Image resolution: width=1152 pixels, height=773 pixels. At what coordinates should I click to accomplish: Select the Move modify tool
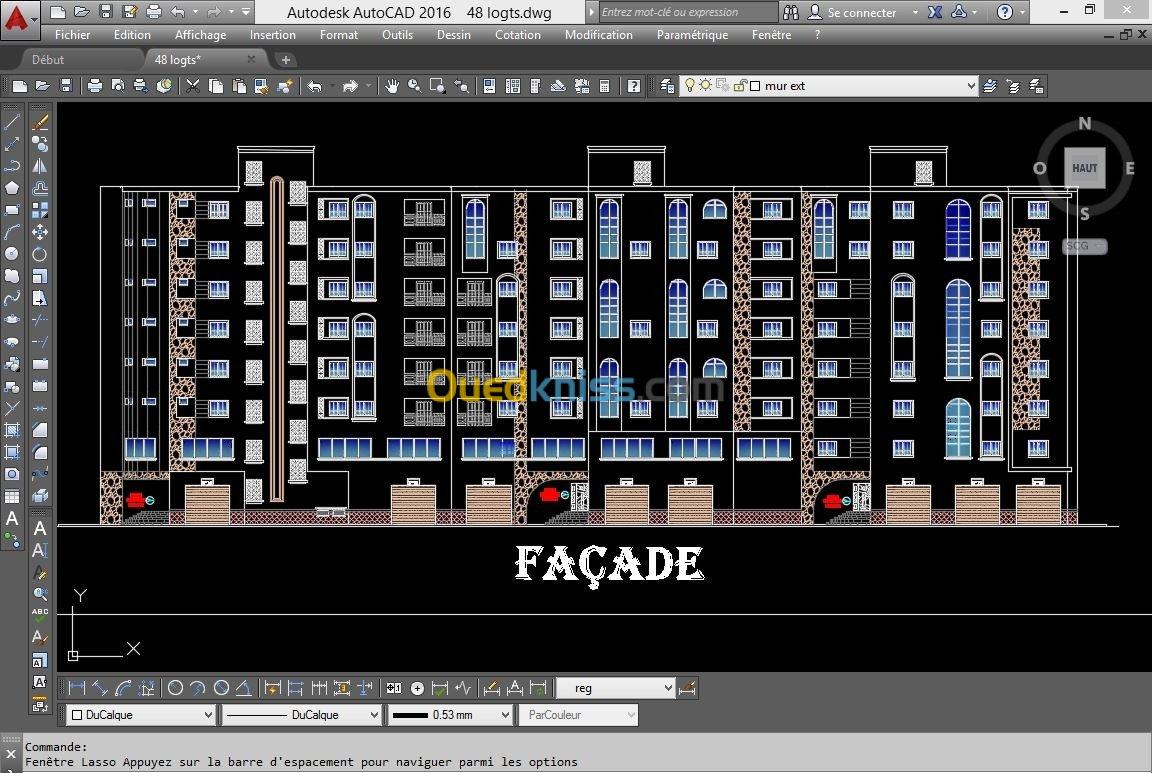[x=40, y=232]
